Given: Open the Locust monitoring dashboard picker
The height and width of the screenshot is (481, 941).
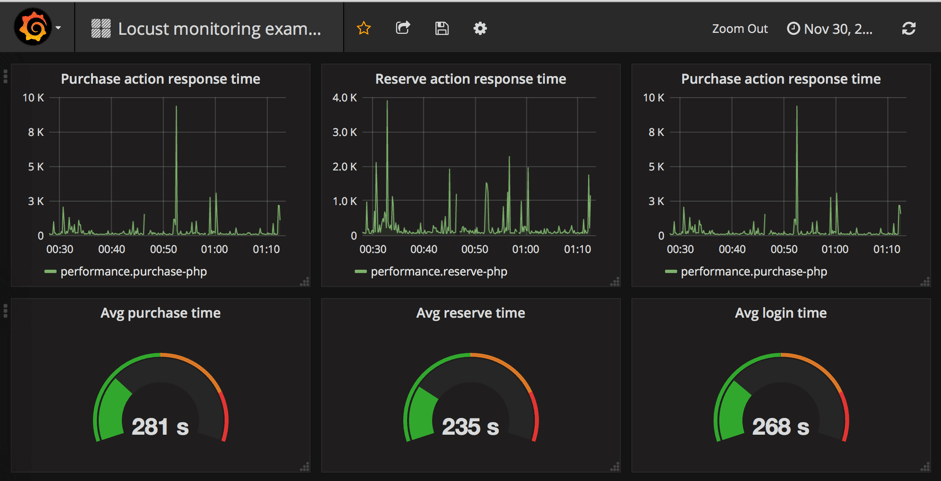Looking at the screenshot, I should click(x=206, y=28).
